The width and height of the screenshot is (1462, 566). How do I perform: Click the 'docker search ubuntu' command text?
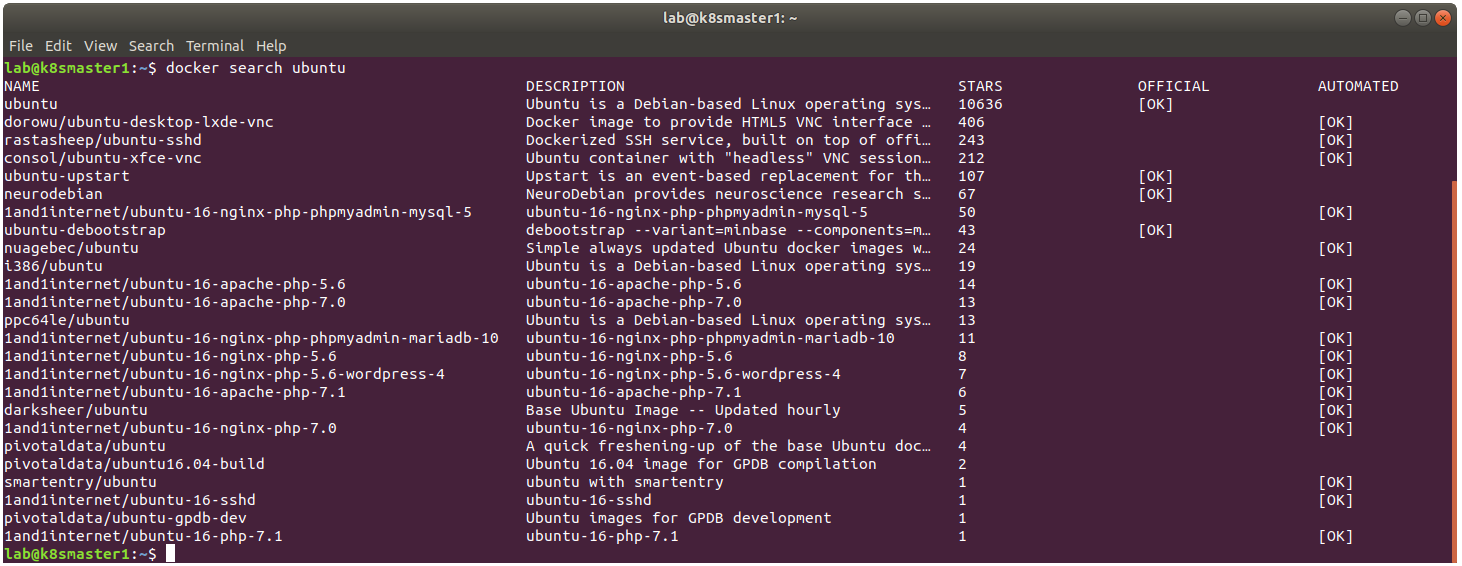point(255,68)
